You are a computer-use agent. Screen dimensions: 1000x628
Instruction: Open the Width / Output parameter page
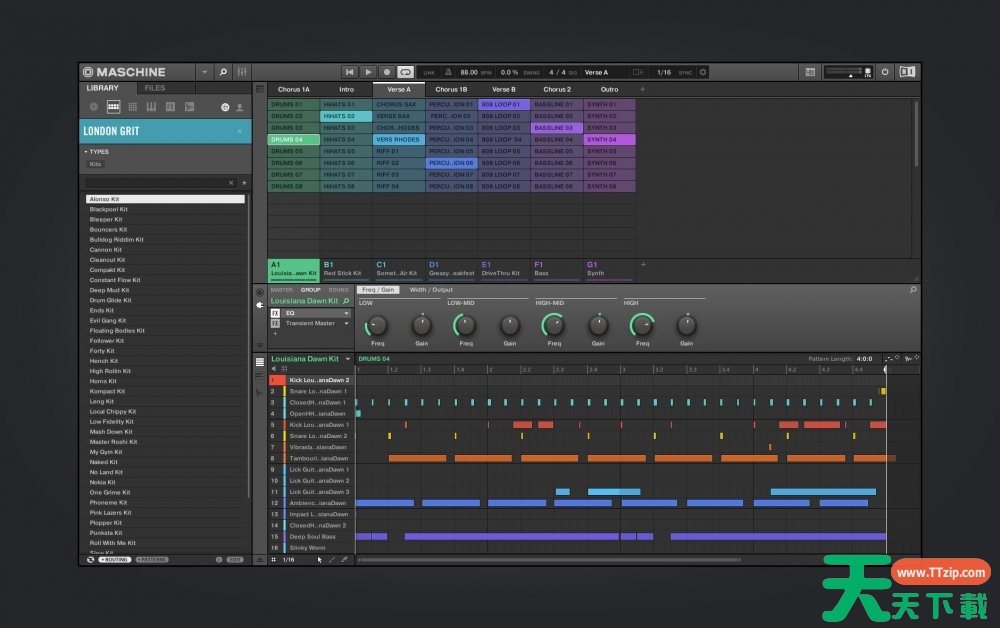(431, 289)
